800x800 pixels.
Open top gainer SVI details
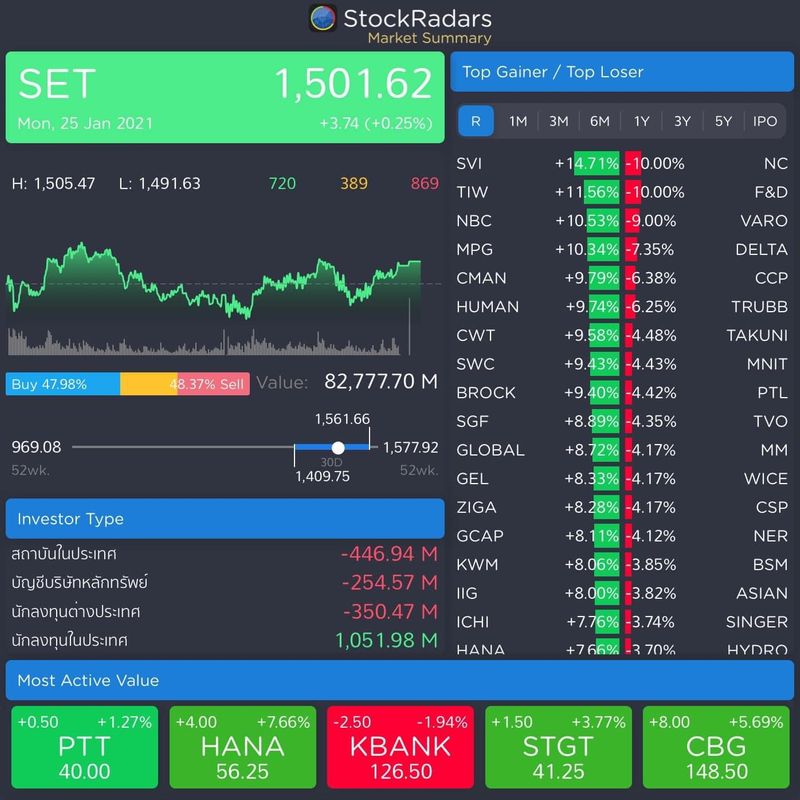[x=471, y=163]
